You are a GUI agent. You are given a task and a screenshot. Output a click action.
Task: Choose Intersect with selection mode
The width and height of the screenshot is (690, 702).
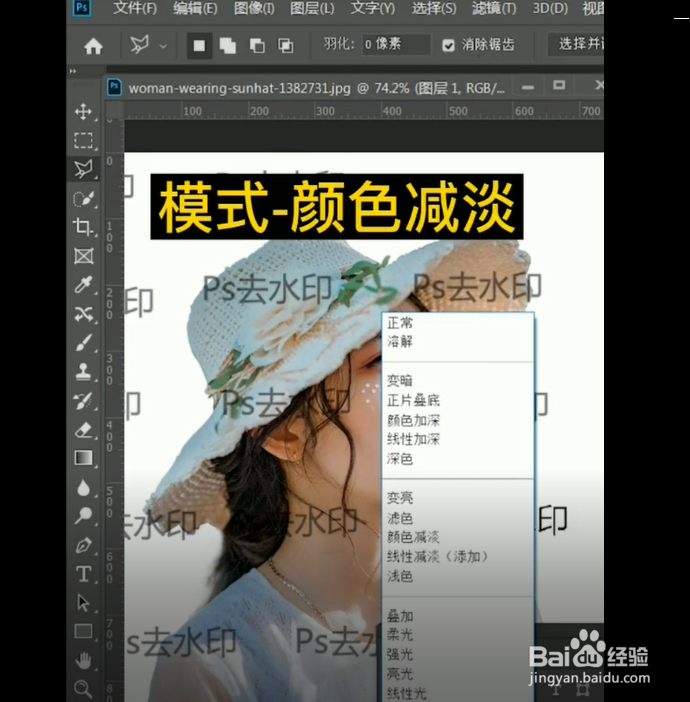(x=286, y=46)
